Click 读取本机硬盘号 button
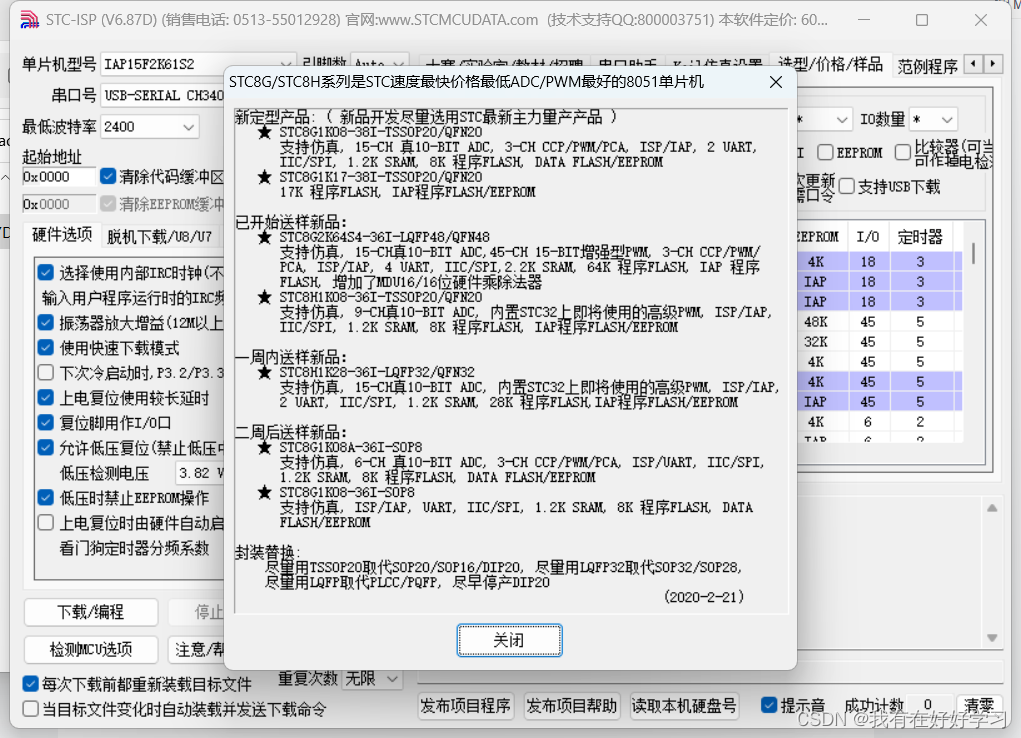 pos(684,706)
